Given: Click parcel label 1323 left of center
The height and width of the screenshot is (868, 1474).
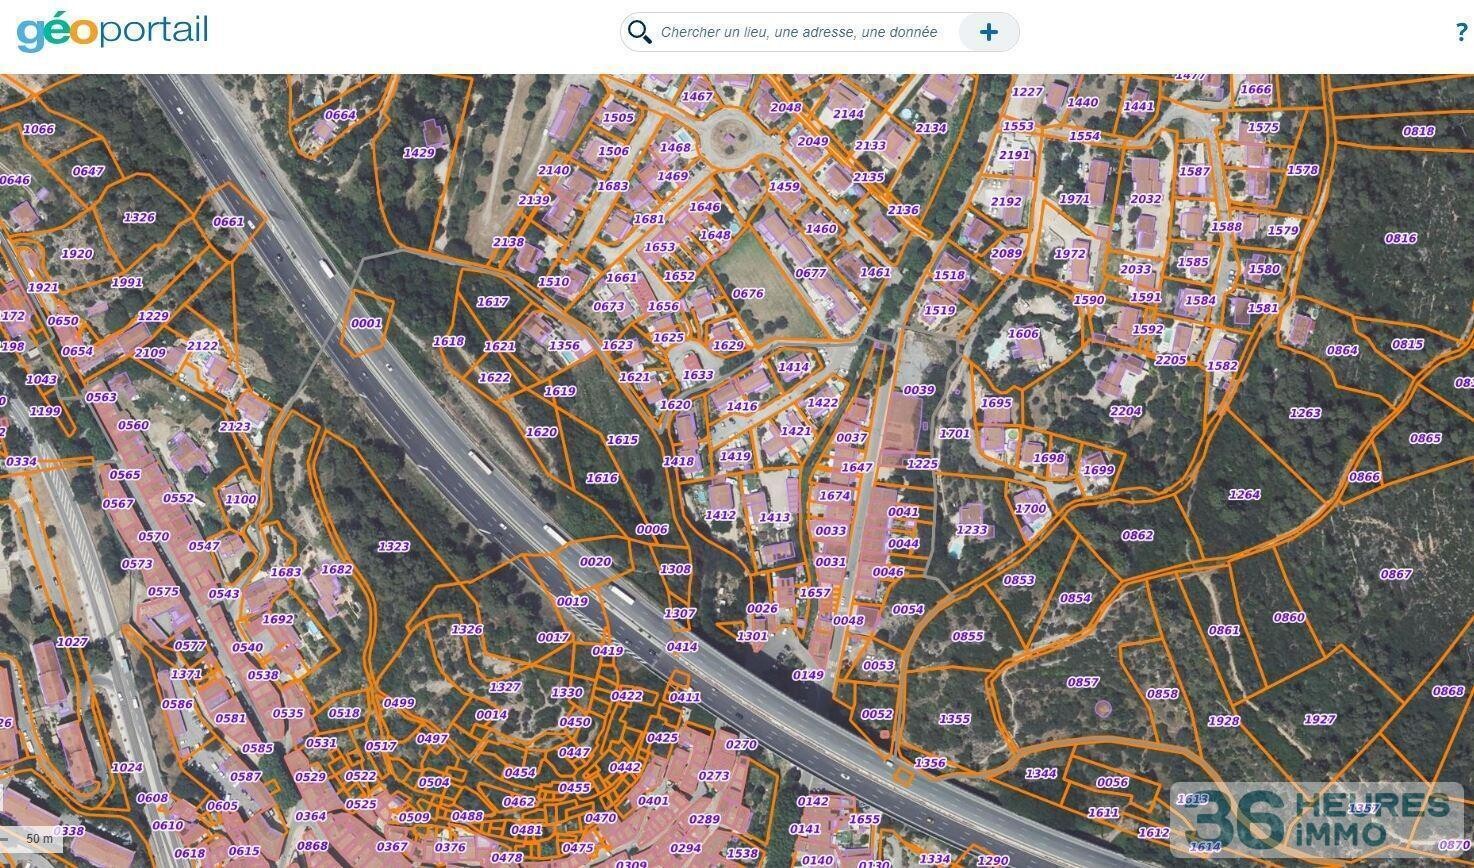Looking at the screenshot, I should point(394,546).
